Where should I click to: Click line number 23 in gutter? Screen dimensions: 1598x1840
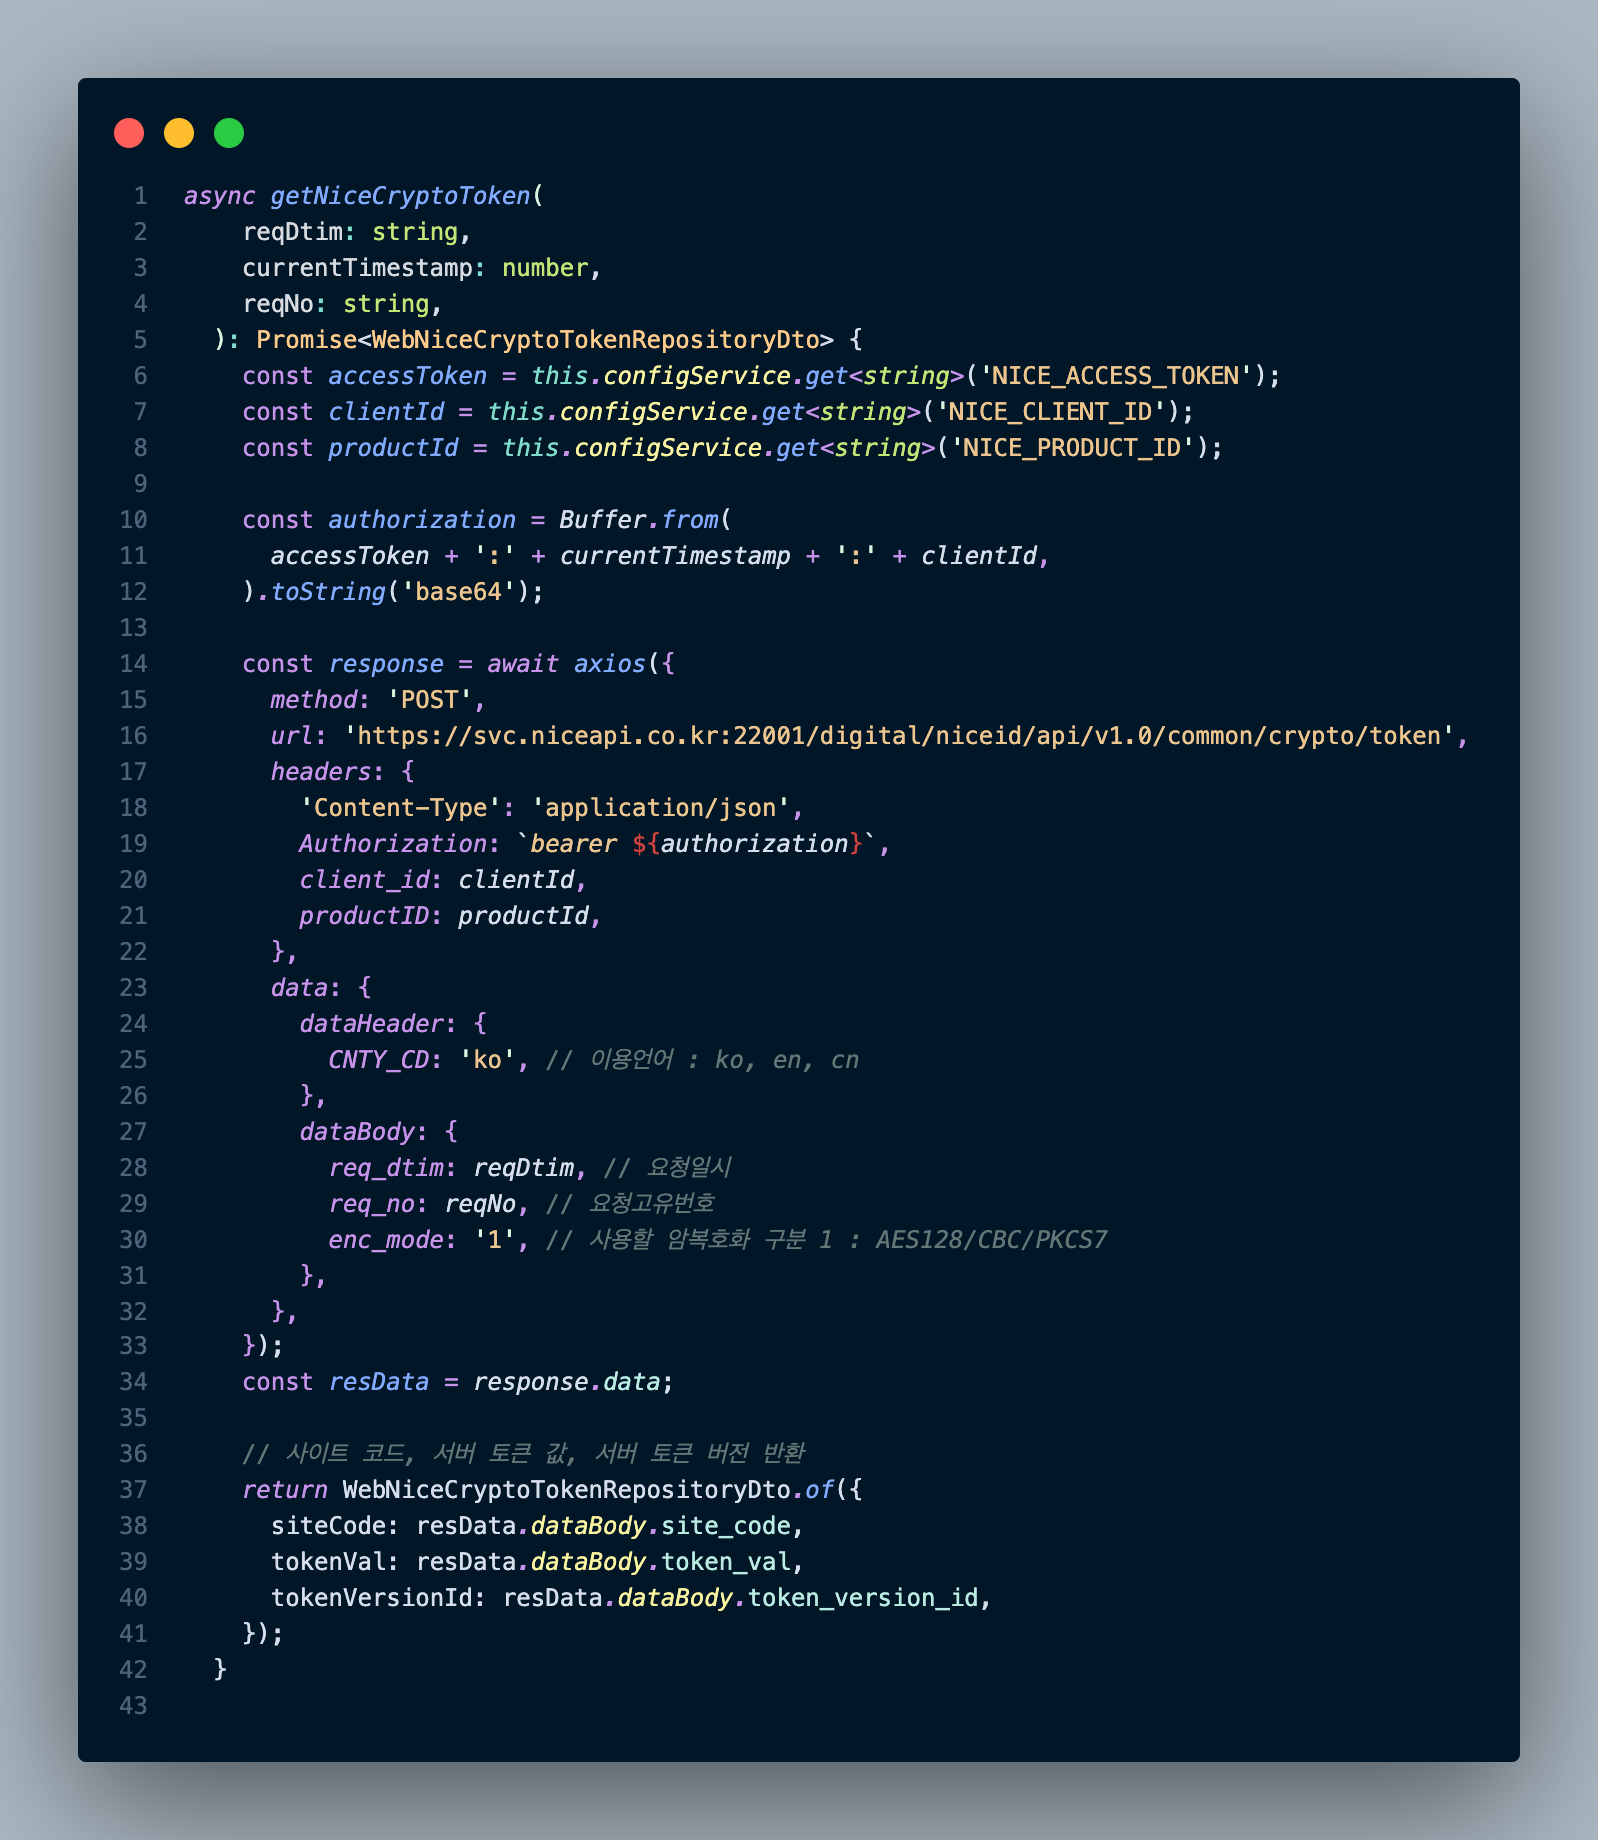pos(133,988)
